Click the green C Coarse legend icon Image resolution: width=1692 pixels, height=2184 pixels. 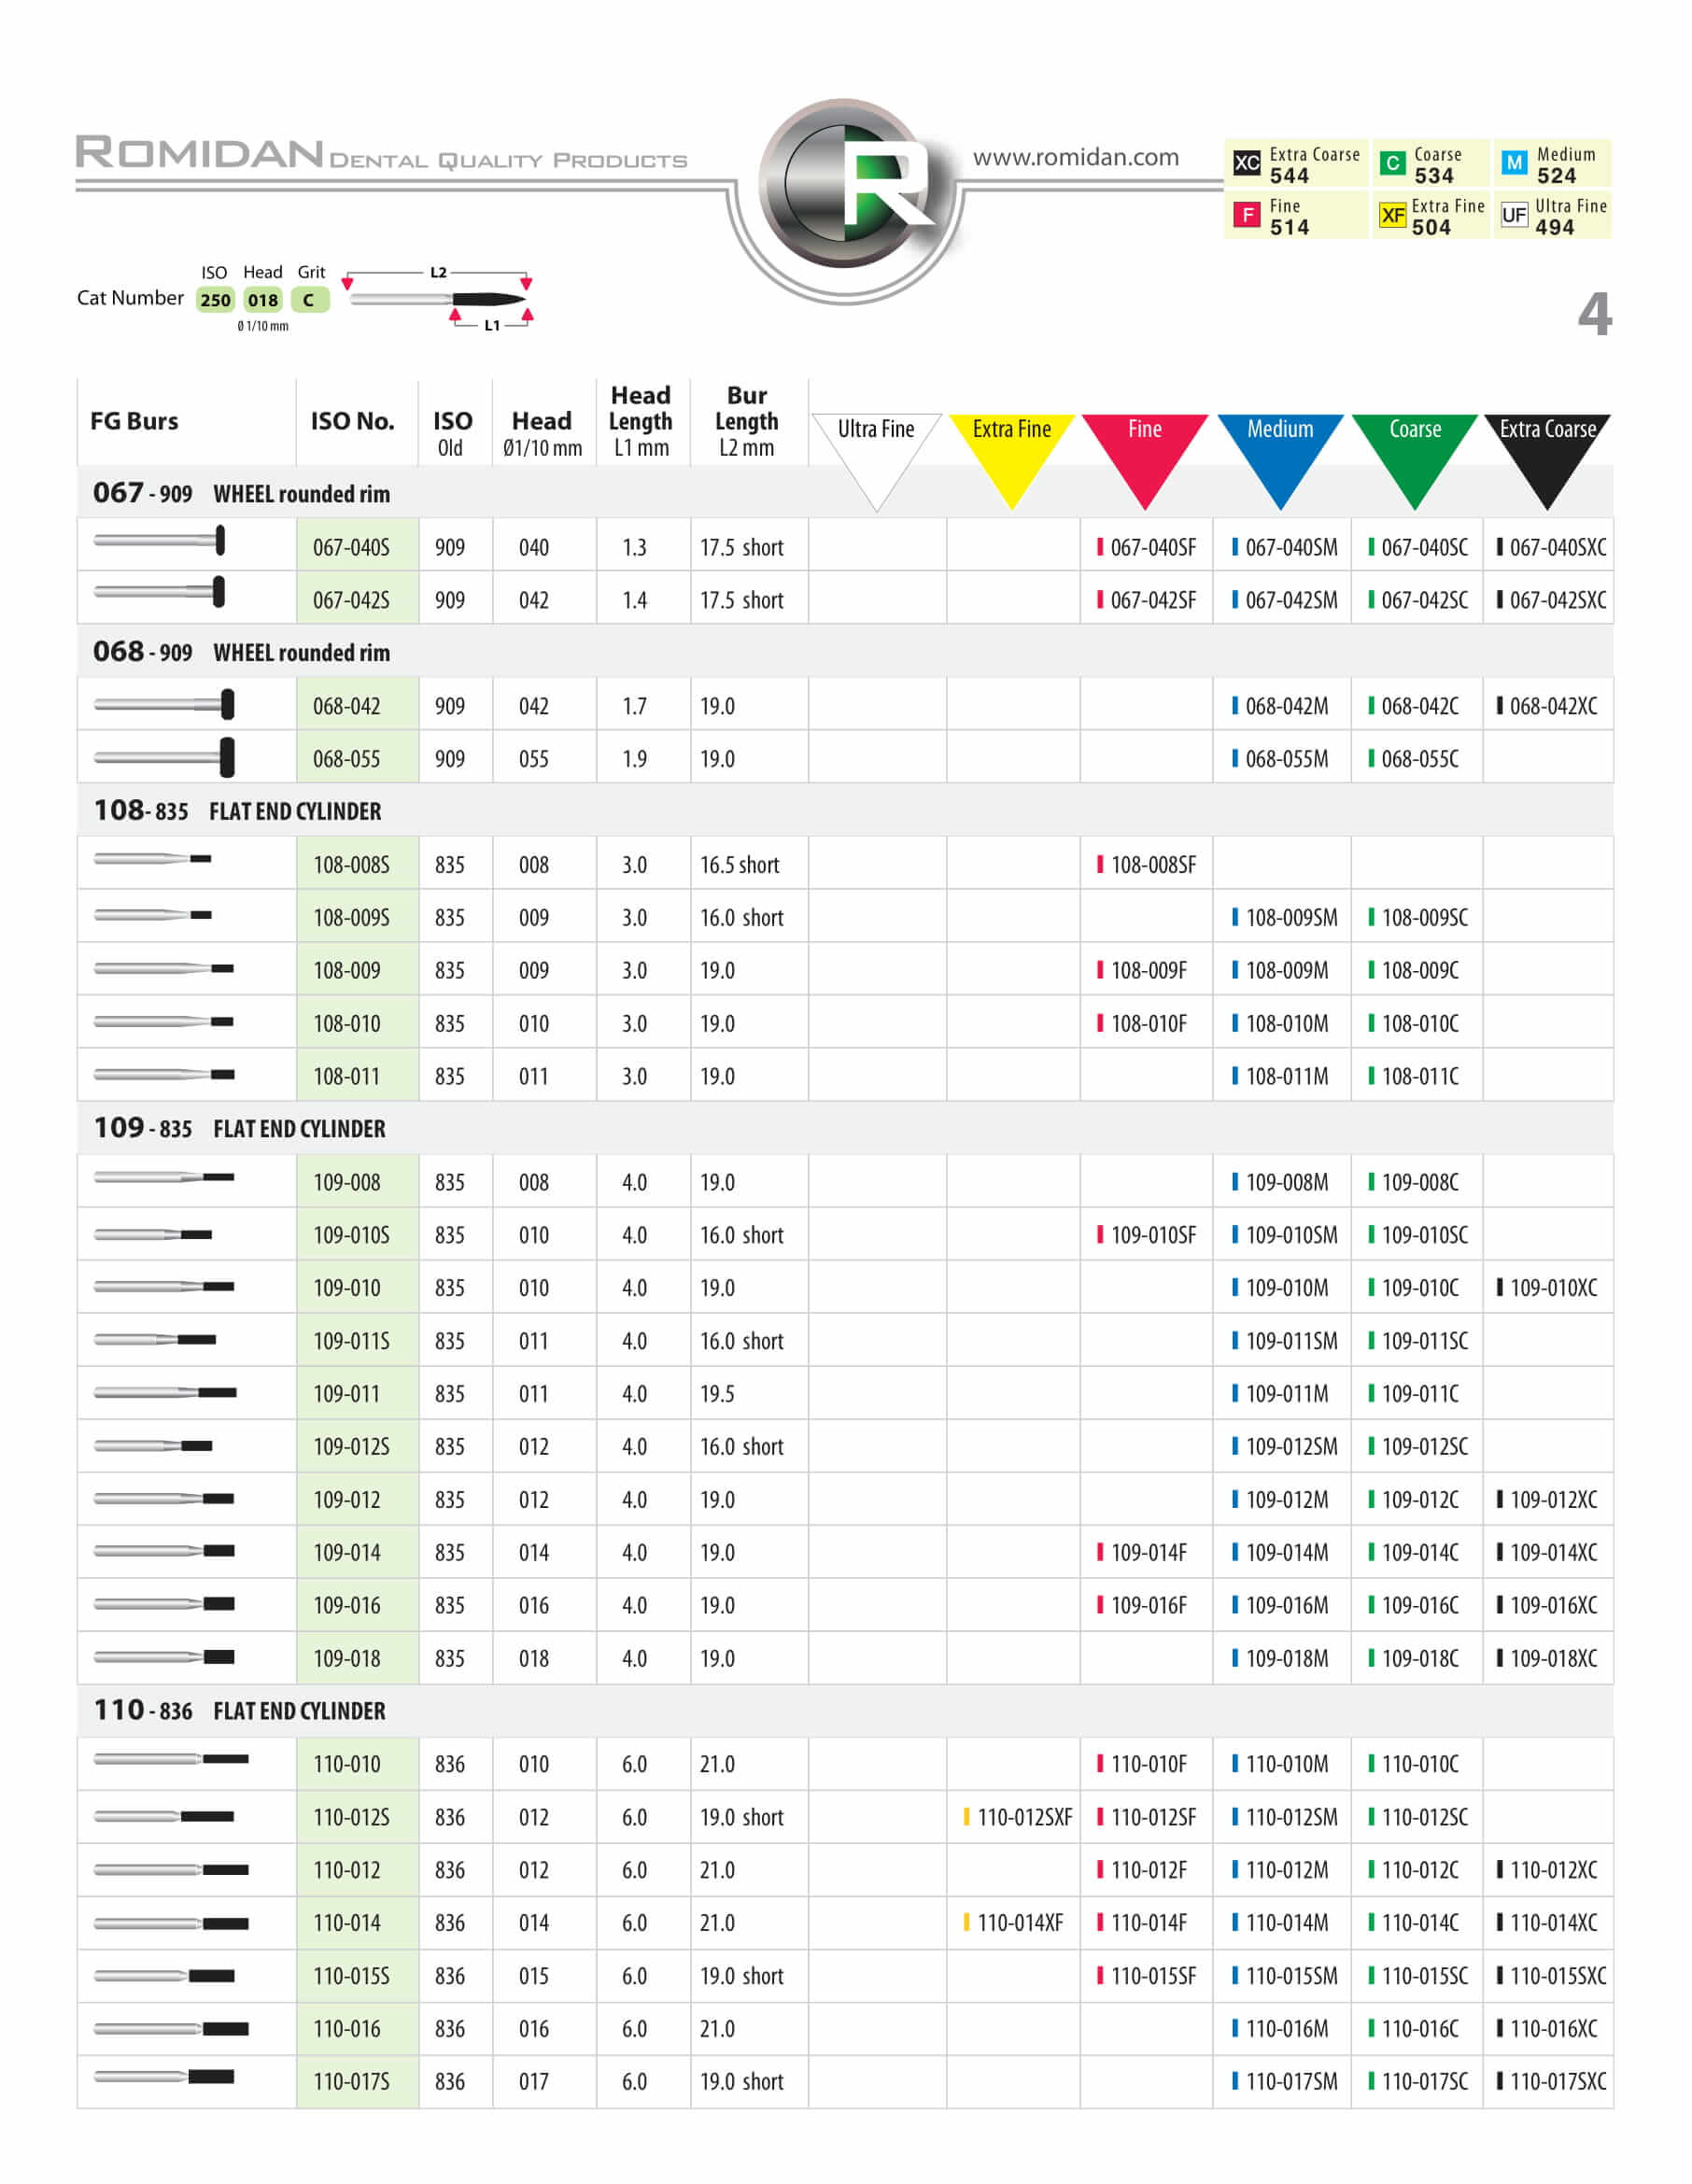(x=1391, y=162)
